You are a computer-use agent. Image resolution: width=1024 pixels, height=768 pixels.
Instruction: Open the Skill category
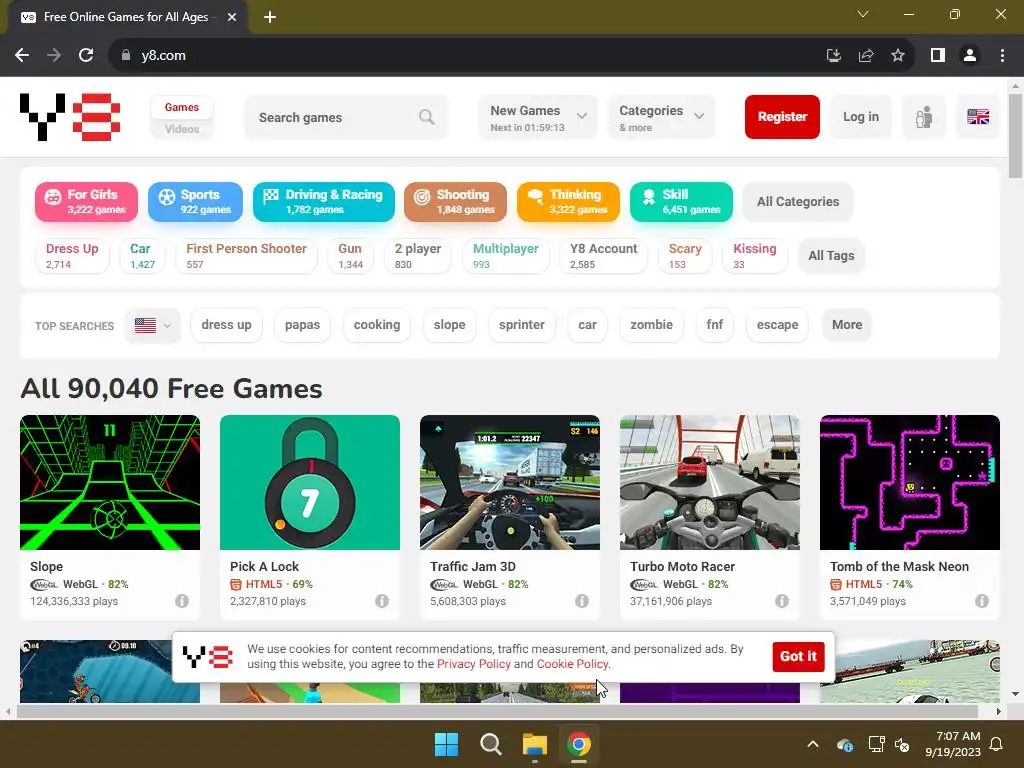681,202
